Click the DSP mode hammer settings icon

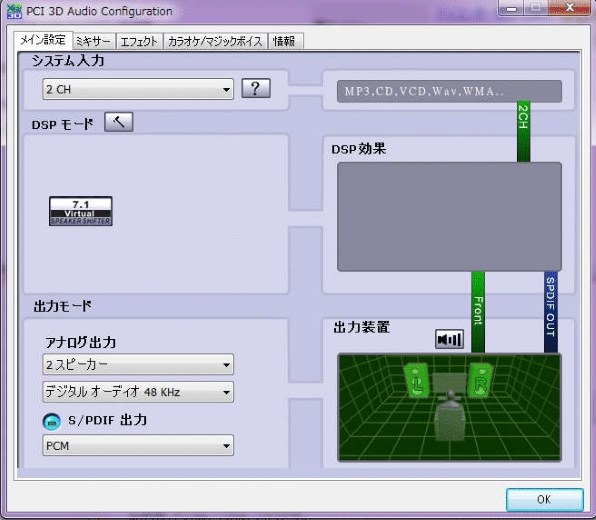tap(119, 122)
